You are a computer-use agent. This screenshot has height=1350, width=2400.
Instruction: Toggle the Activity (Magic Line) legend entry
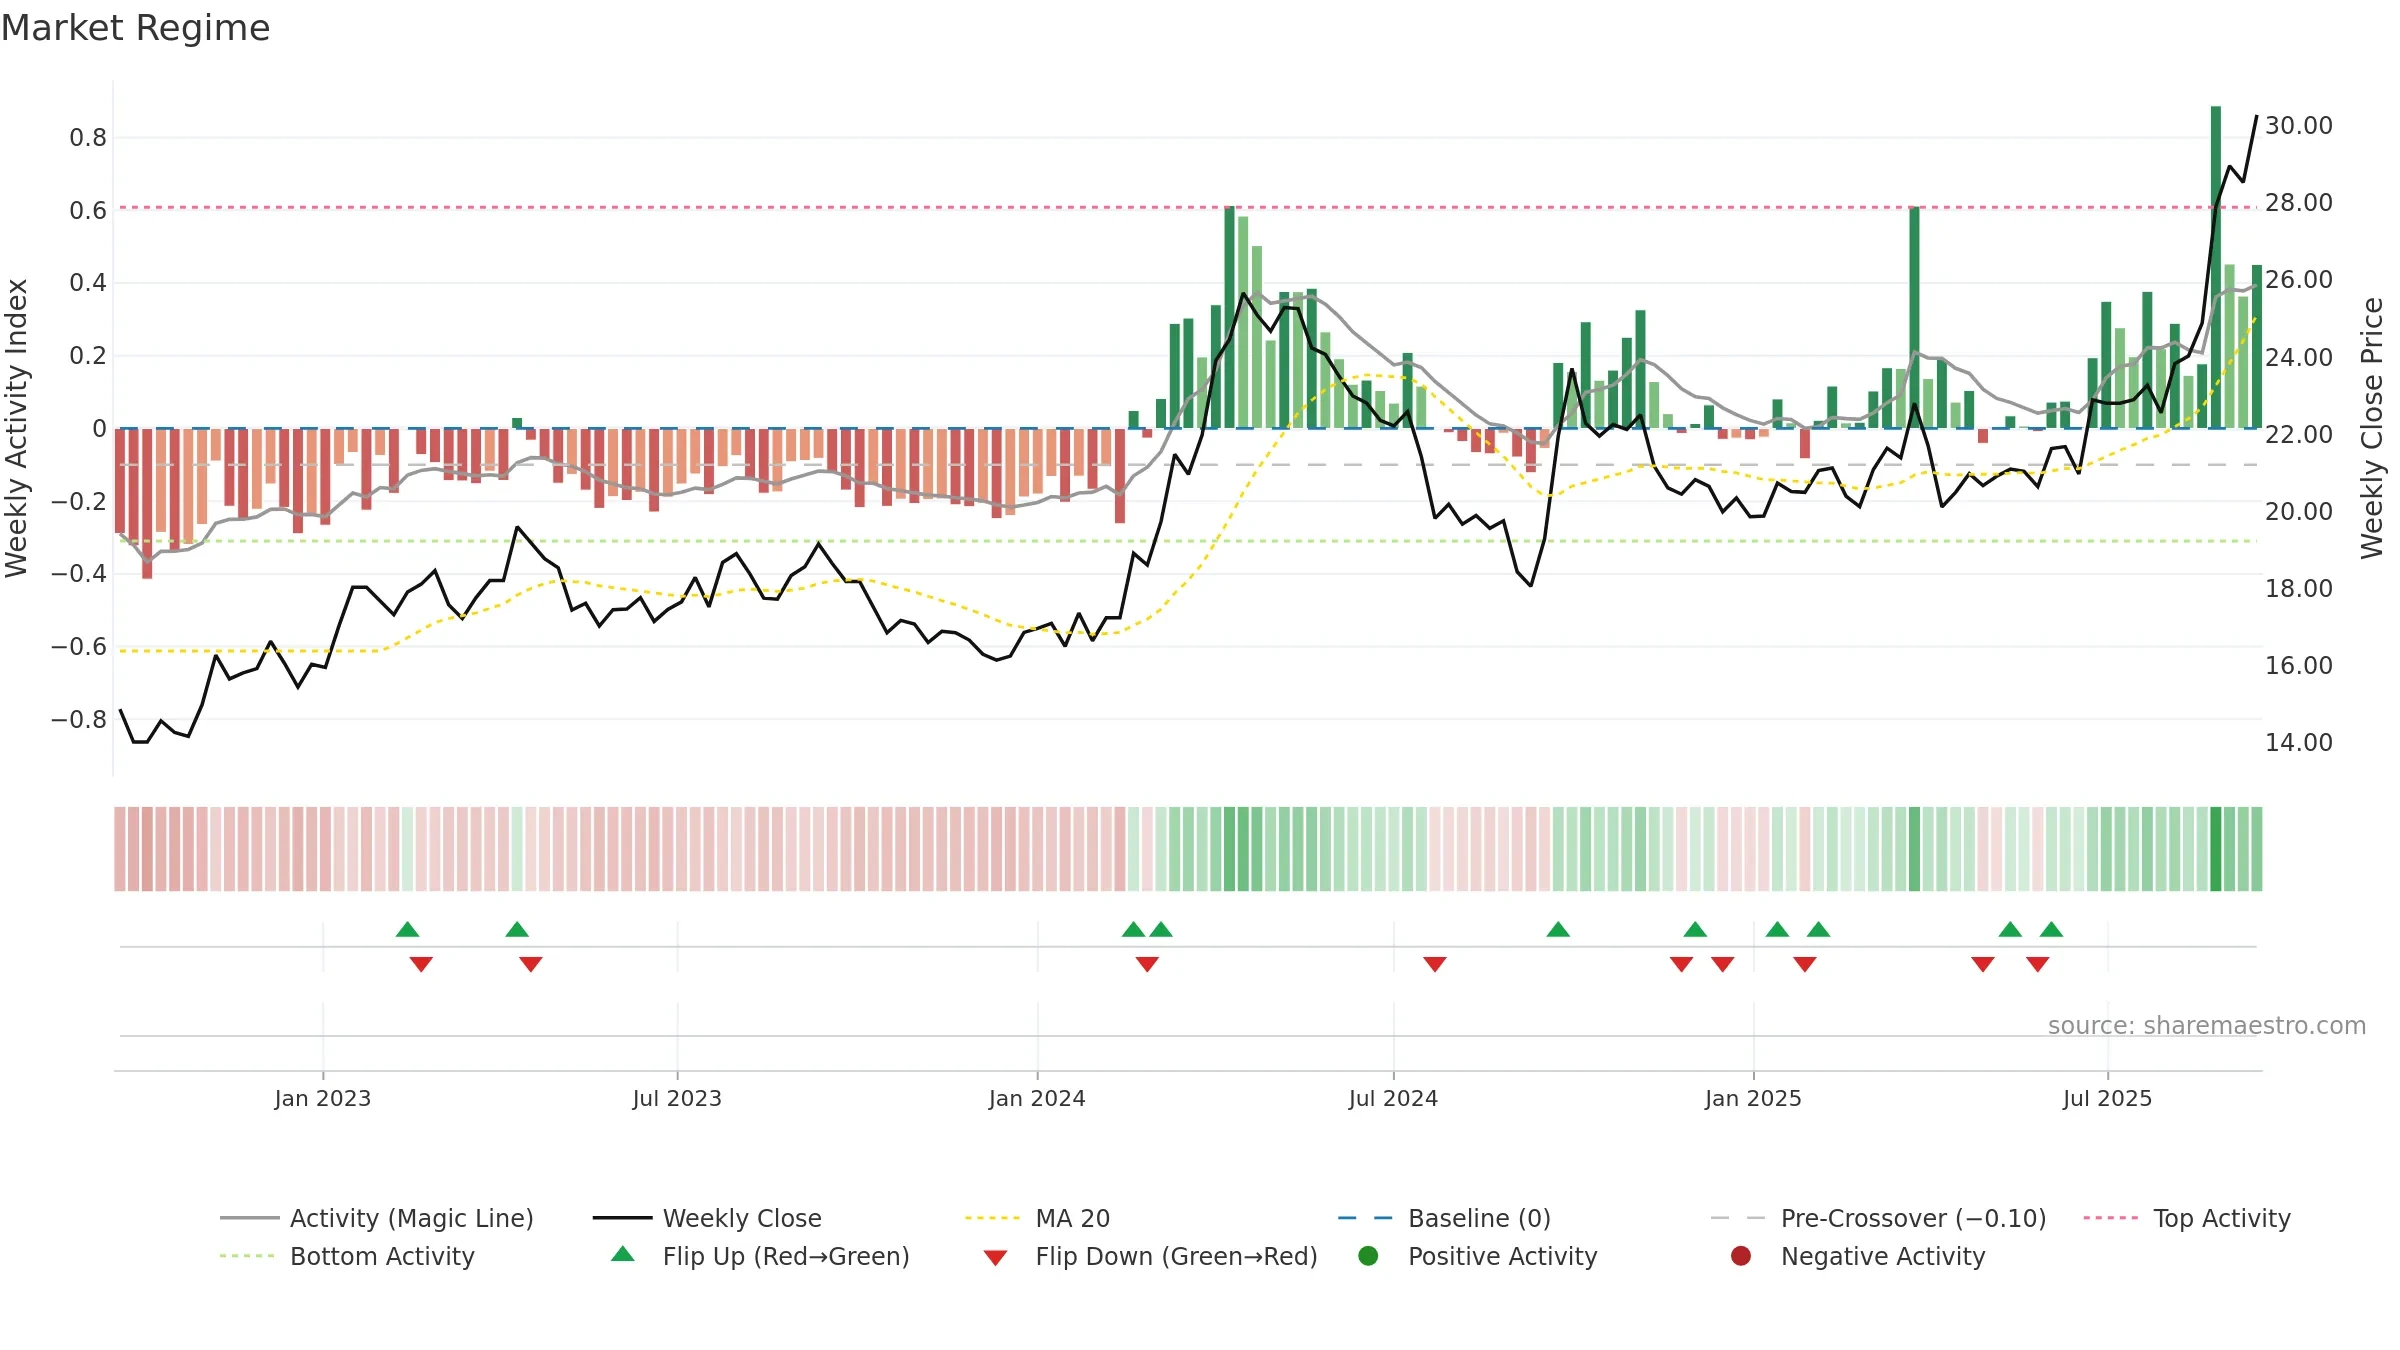[377, 1218]
